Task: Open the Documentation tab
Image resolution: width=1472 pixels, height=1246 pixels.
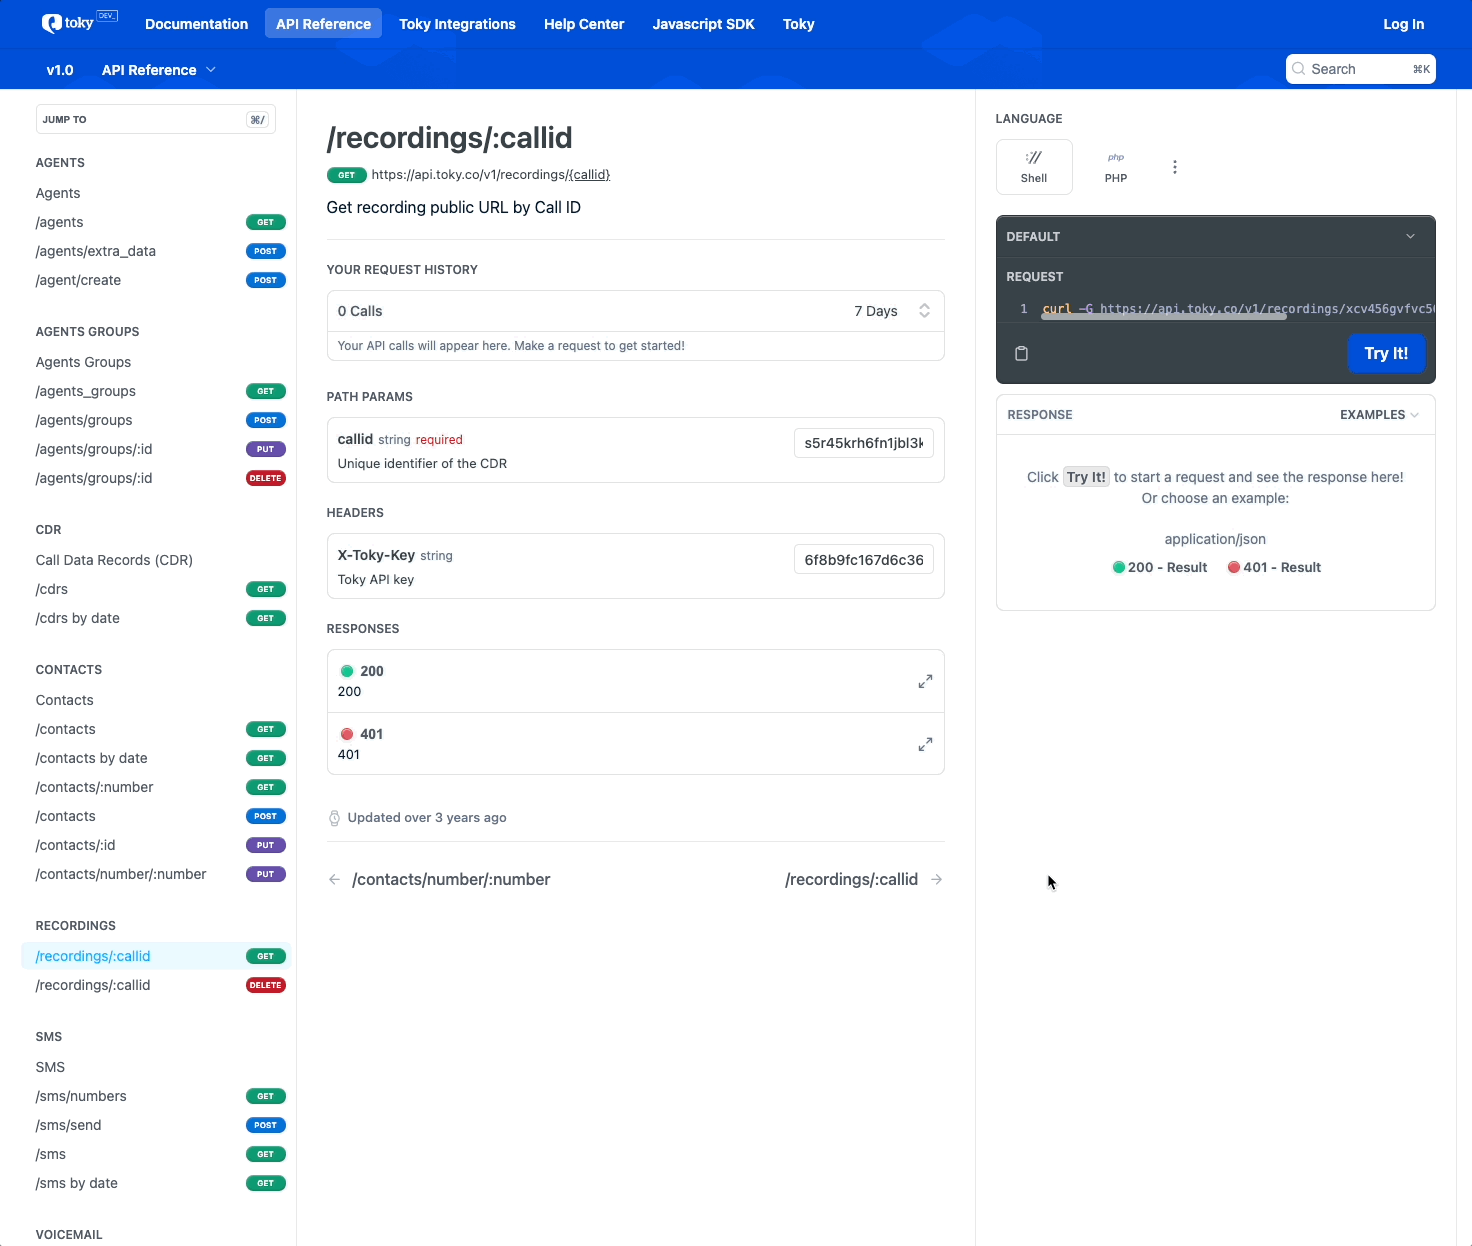Action: click(x=196, y=24)
